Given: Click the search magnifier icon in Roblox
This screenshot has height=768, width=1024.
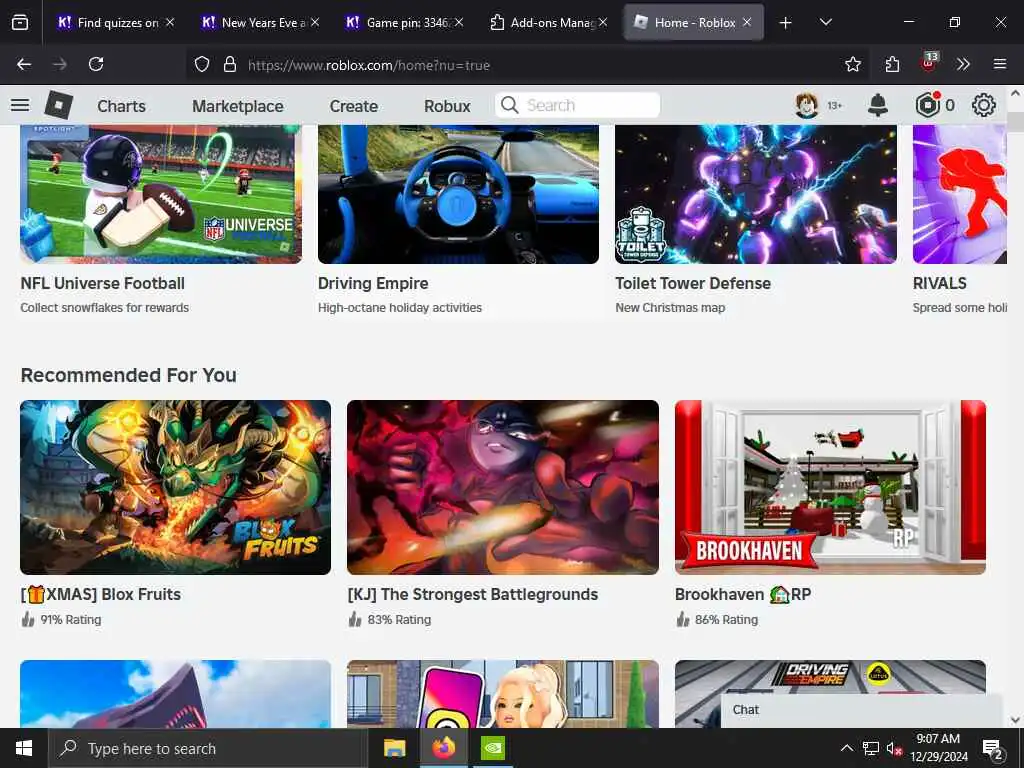Looking at the screenshot, I should coord(509,105).
